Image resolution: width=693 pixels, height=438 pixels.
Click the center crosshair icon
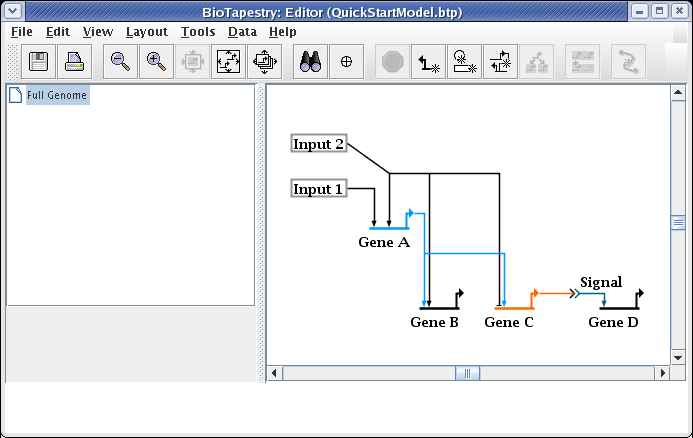coord(346,62)
